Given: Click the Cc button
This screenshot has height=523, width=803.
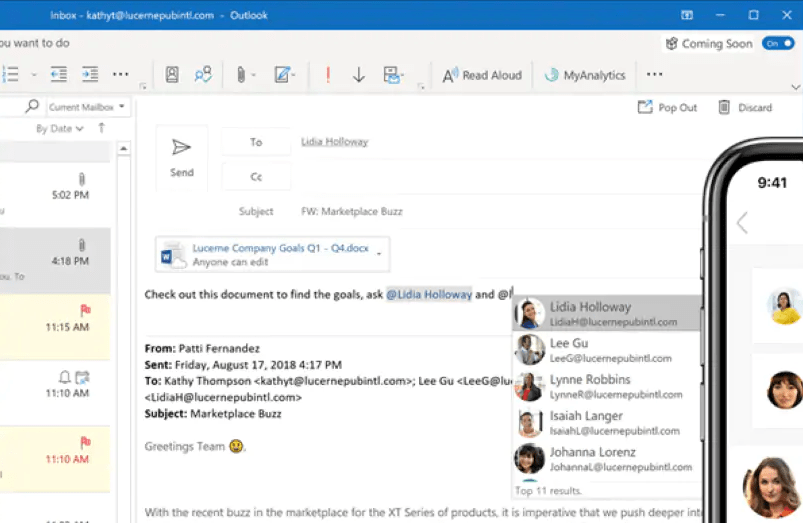Looking at the screenshot, I should pyautogui.click(x=256, y=177).
